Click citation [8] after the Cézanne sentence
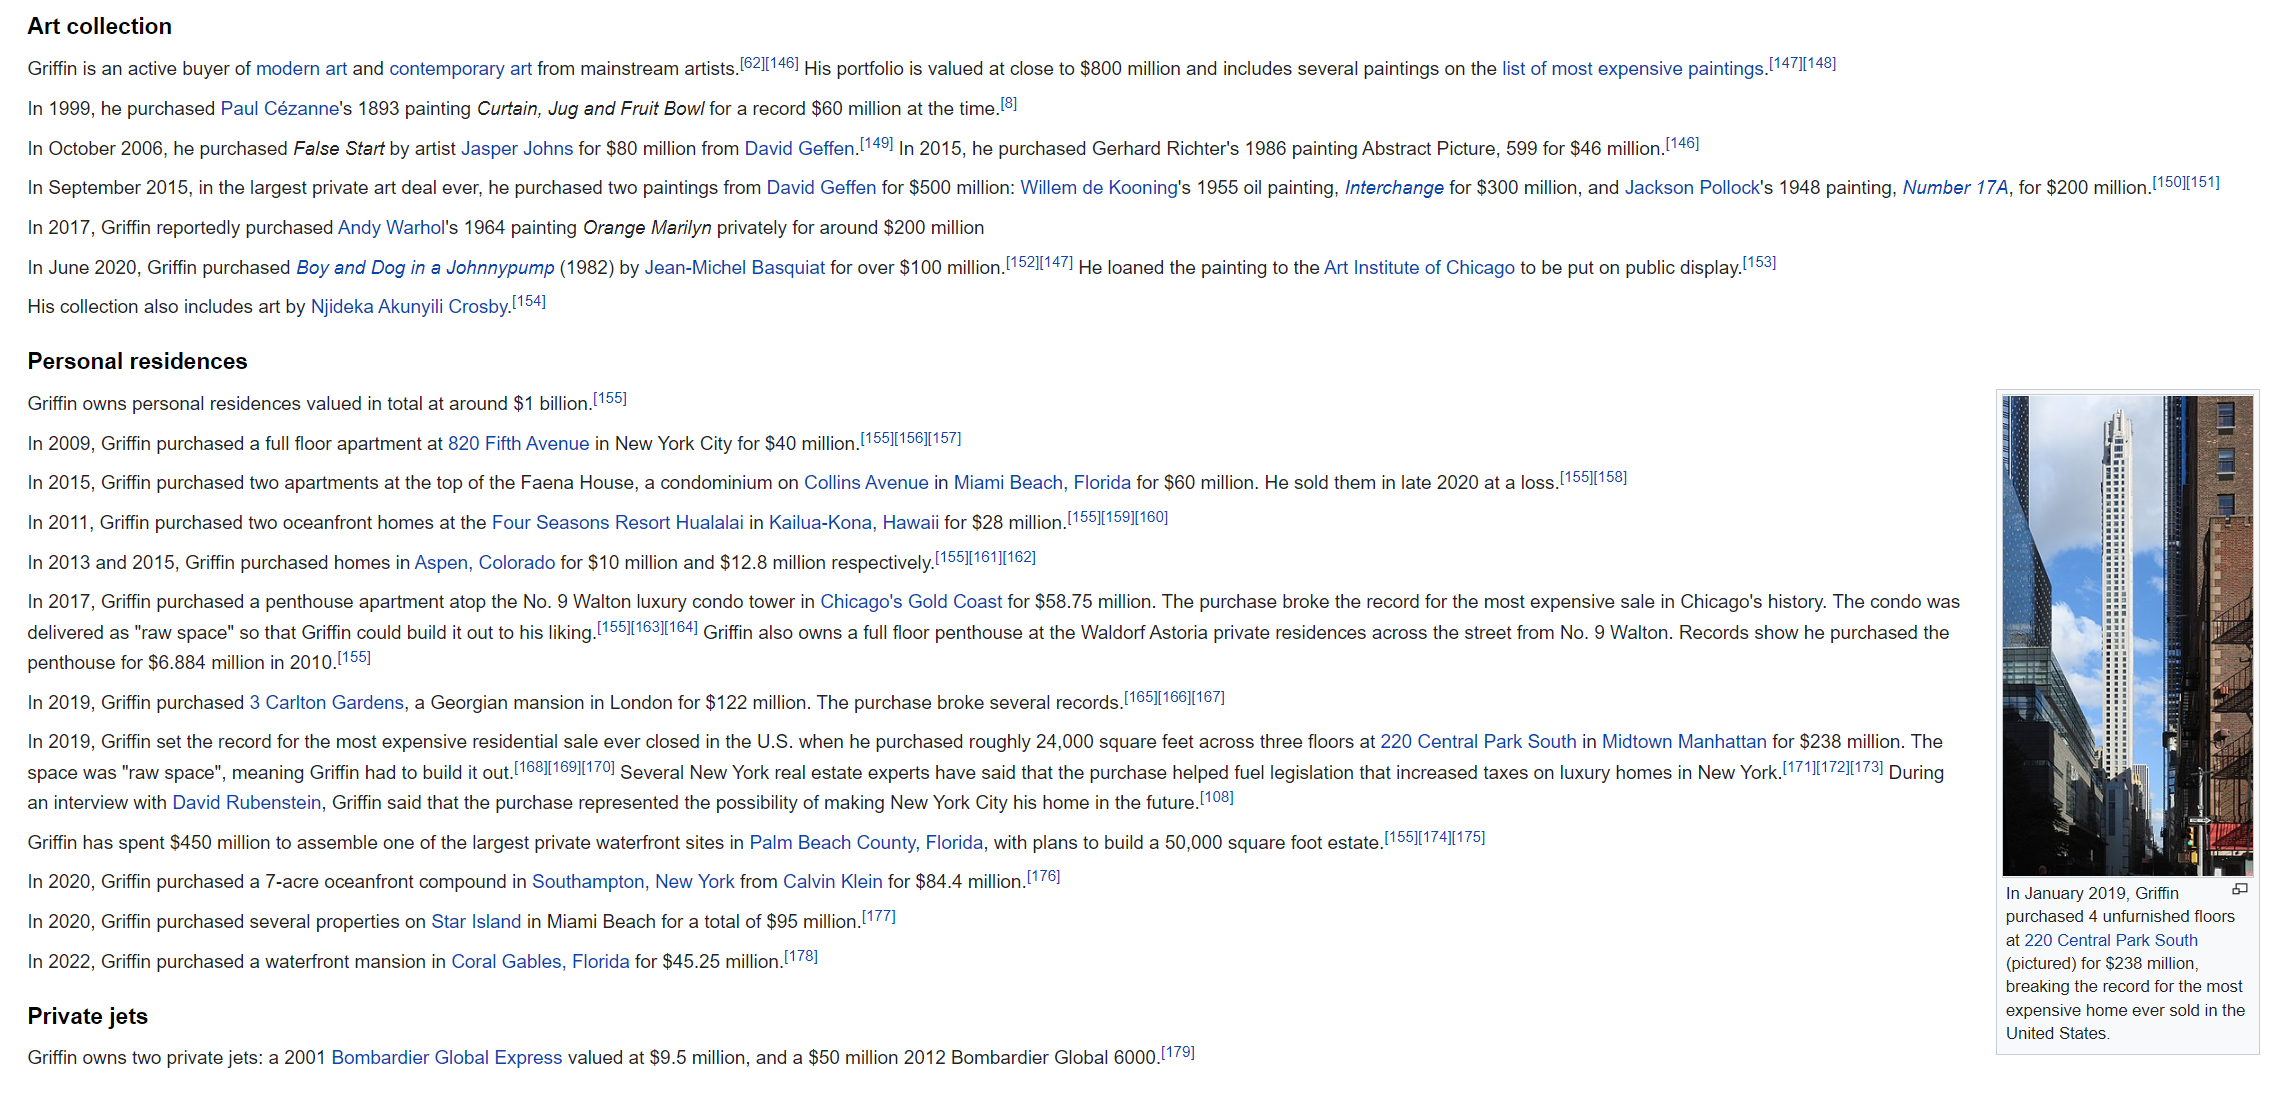The height and width of the screenshot is (1102, 2269). (1008, 104)
